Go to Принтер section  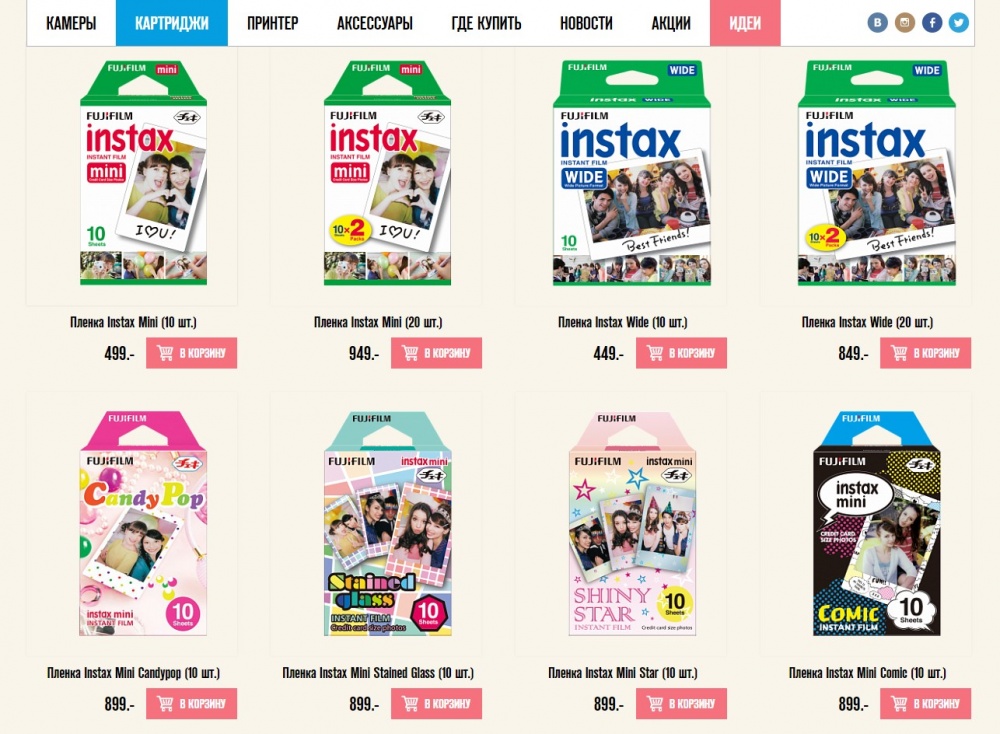[x=272, y=24]
